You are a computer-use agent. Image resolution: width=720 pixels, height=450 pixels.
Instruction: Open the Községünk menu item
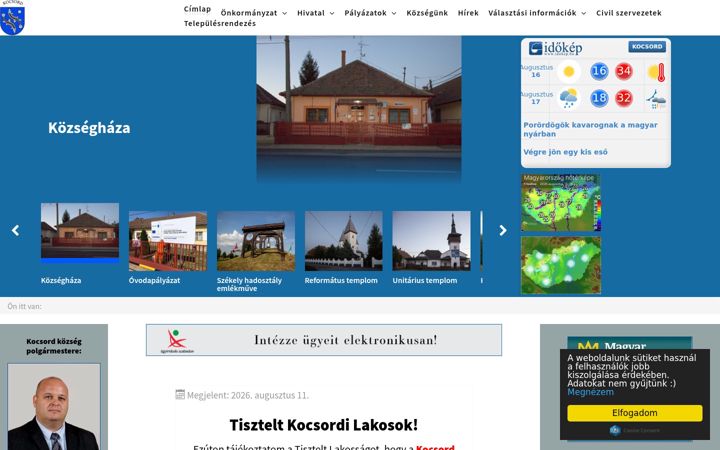427,13
